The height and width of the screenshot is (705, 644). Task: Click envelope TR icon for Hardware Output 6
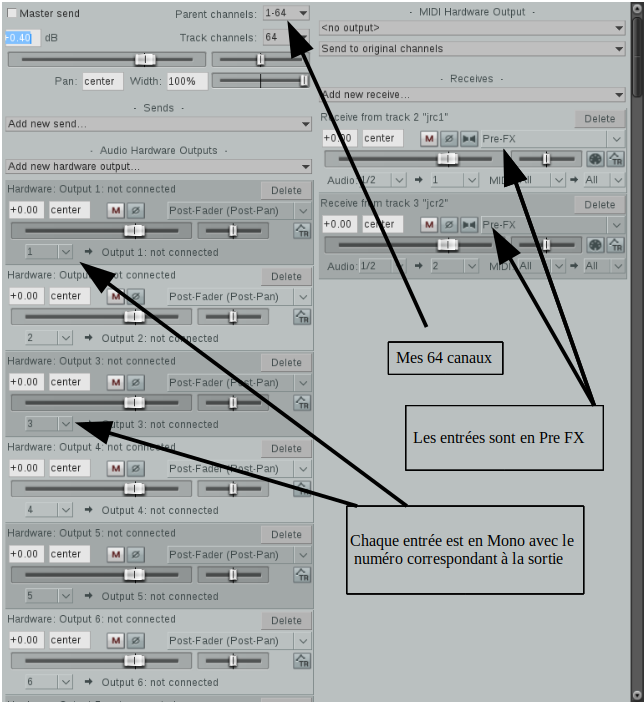[x=302, y=660]
